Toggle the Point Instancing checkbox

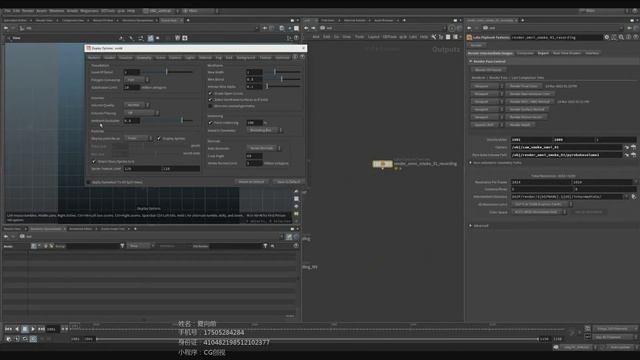[211, 122]
